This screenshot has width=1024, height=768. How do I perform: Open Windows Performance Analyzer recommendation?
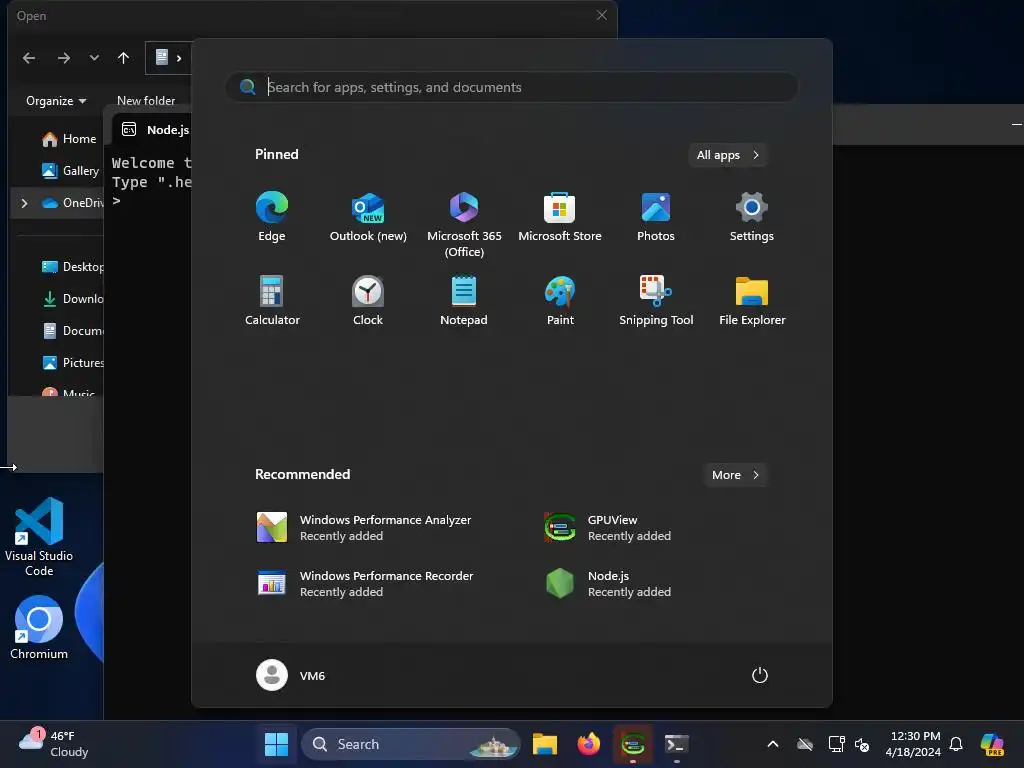pos(364,528)
